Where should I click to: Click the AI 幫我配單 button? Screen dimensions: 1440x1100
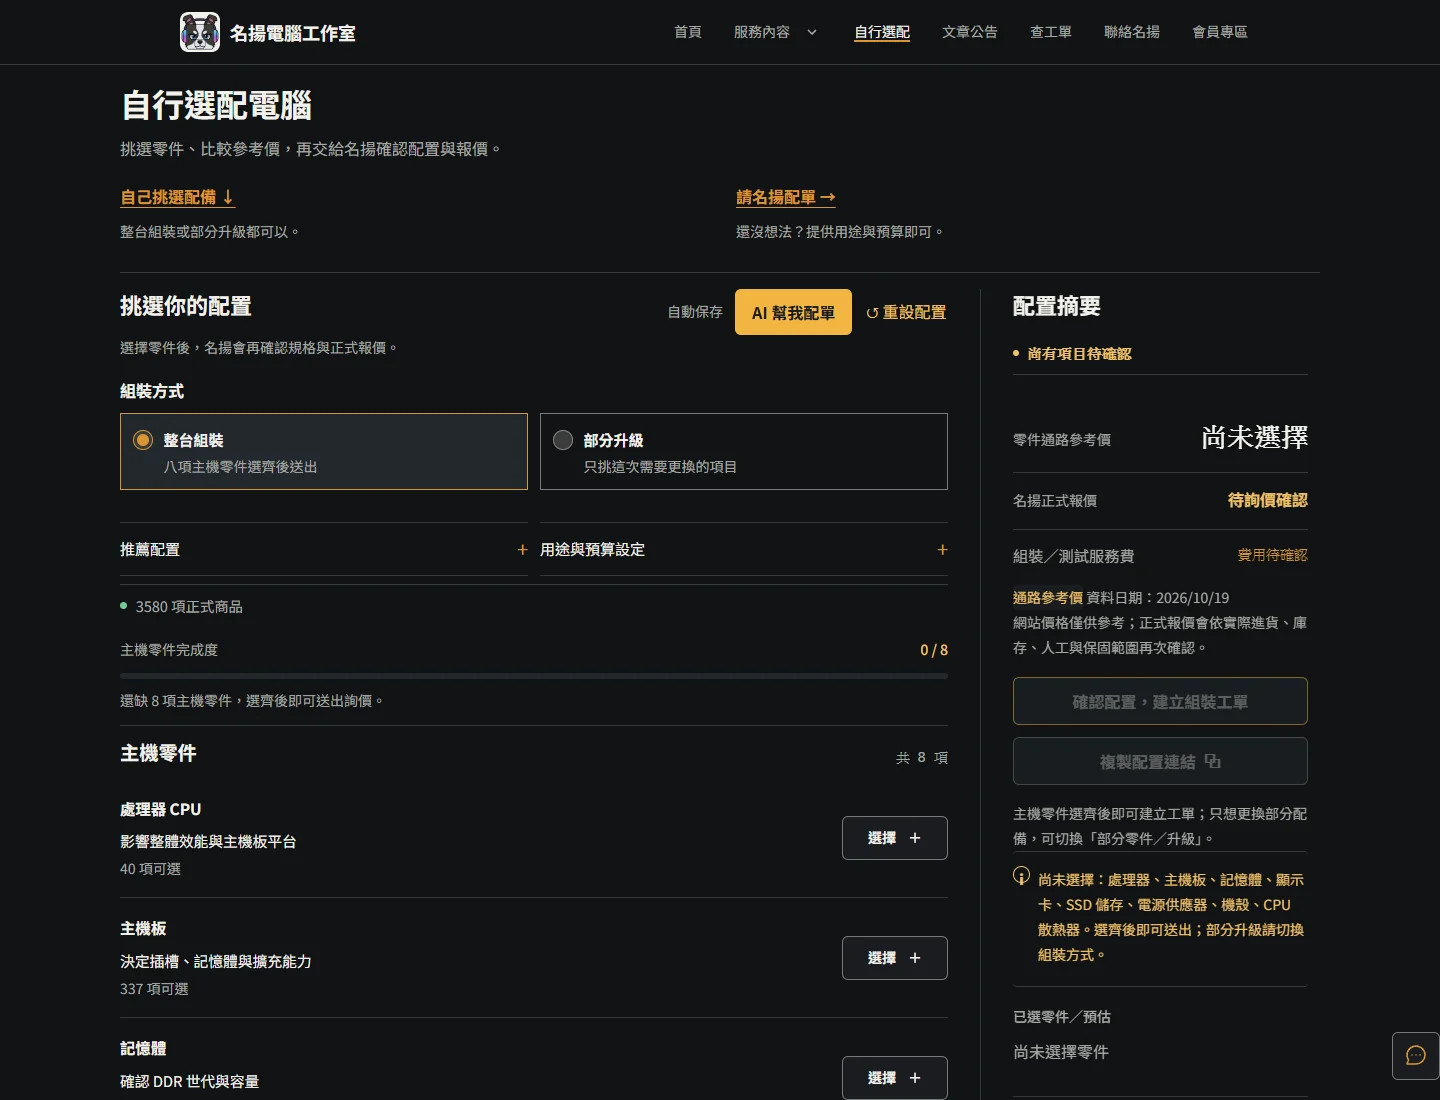[793, 312]
